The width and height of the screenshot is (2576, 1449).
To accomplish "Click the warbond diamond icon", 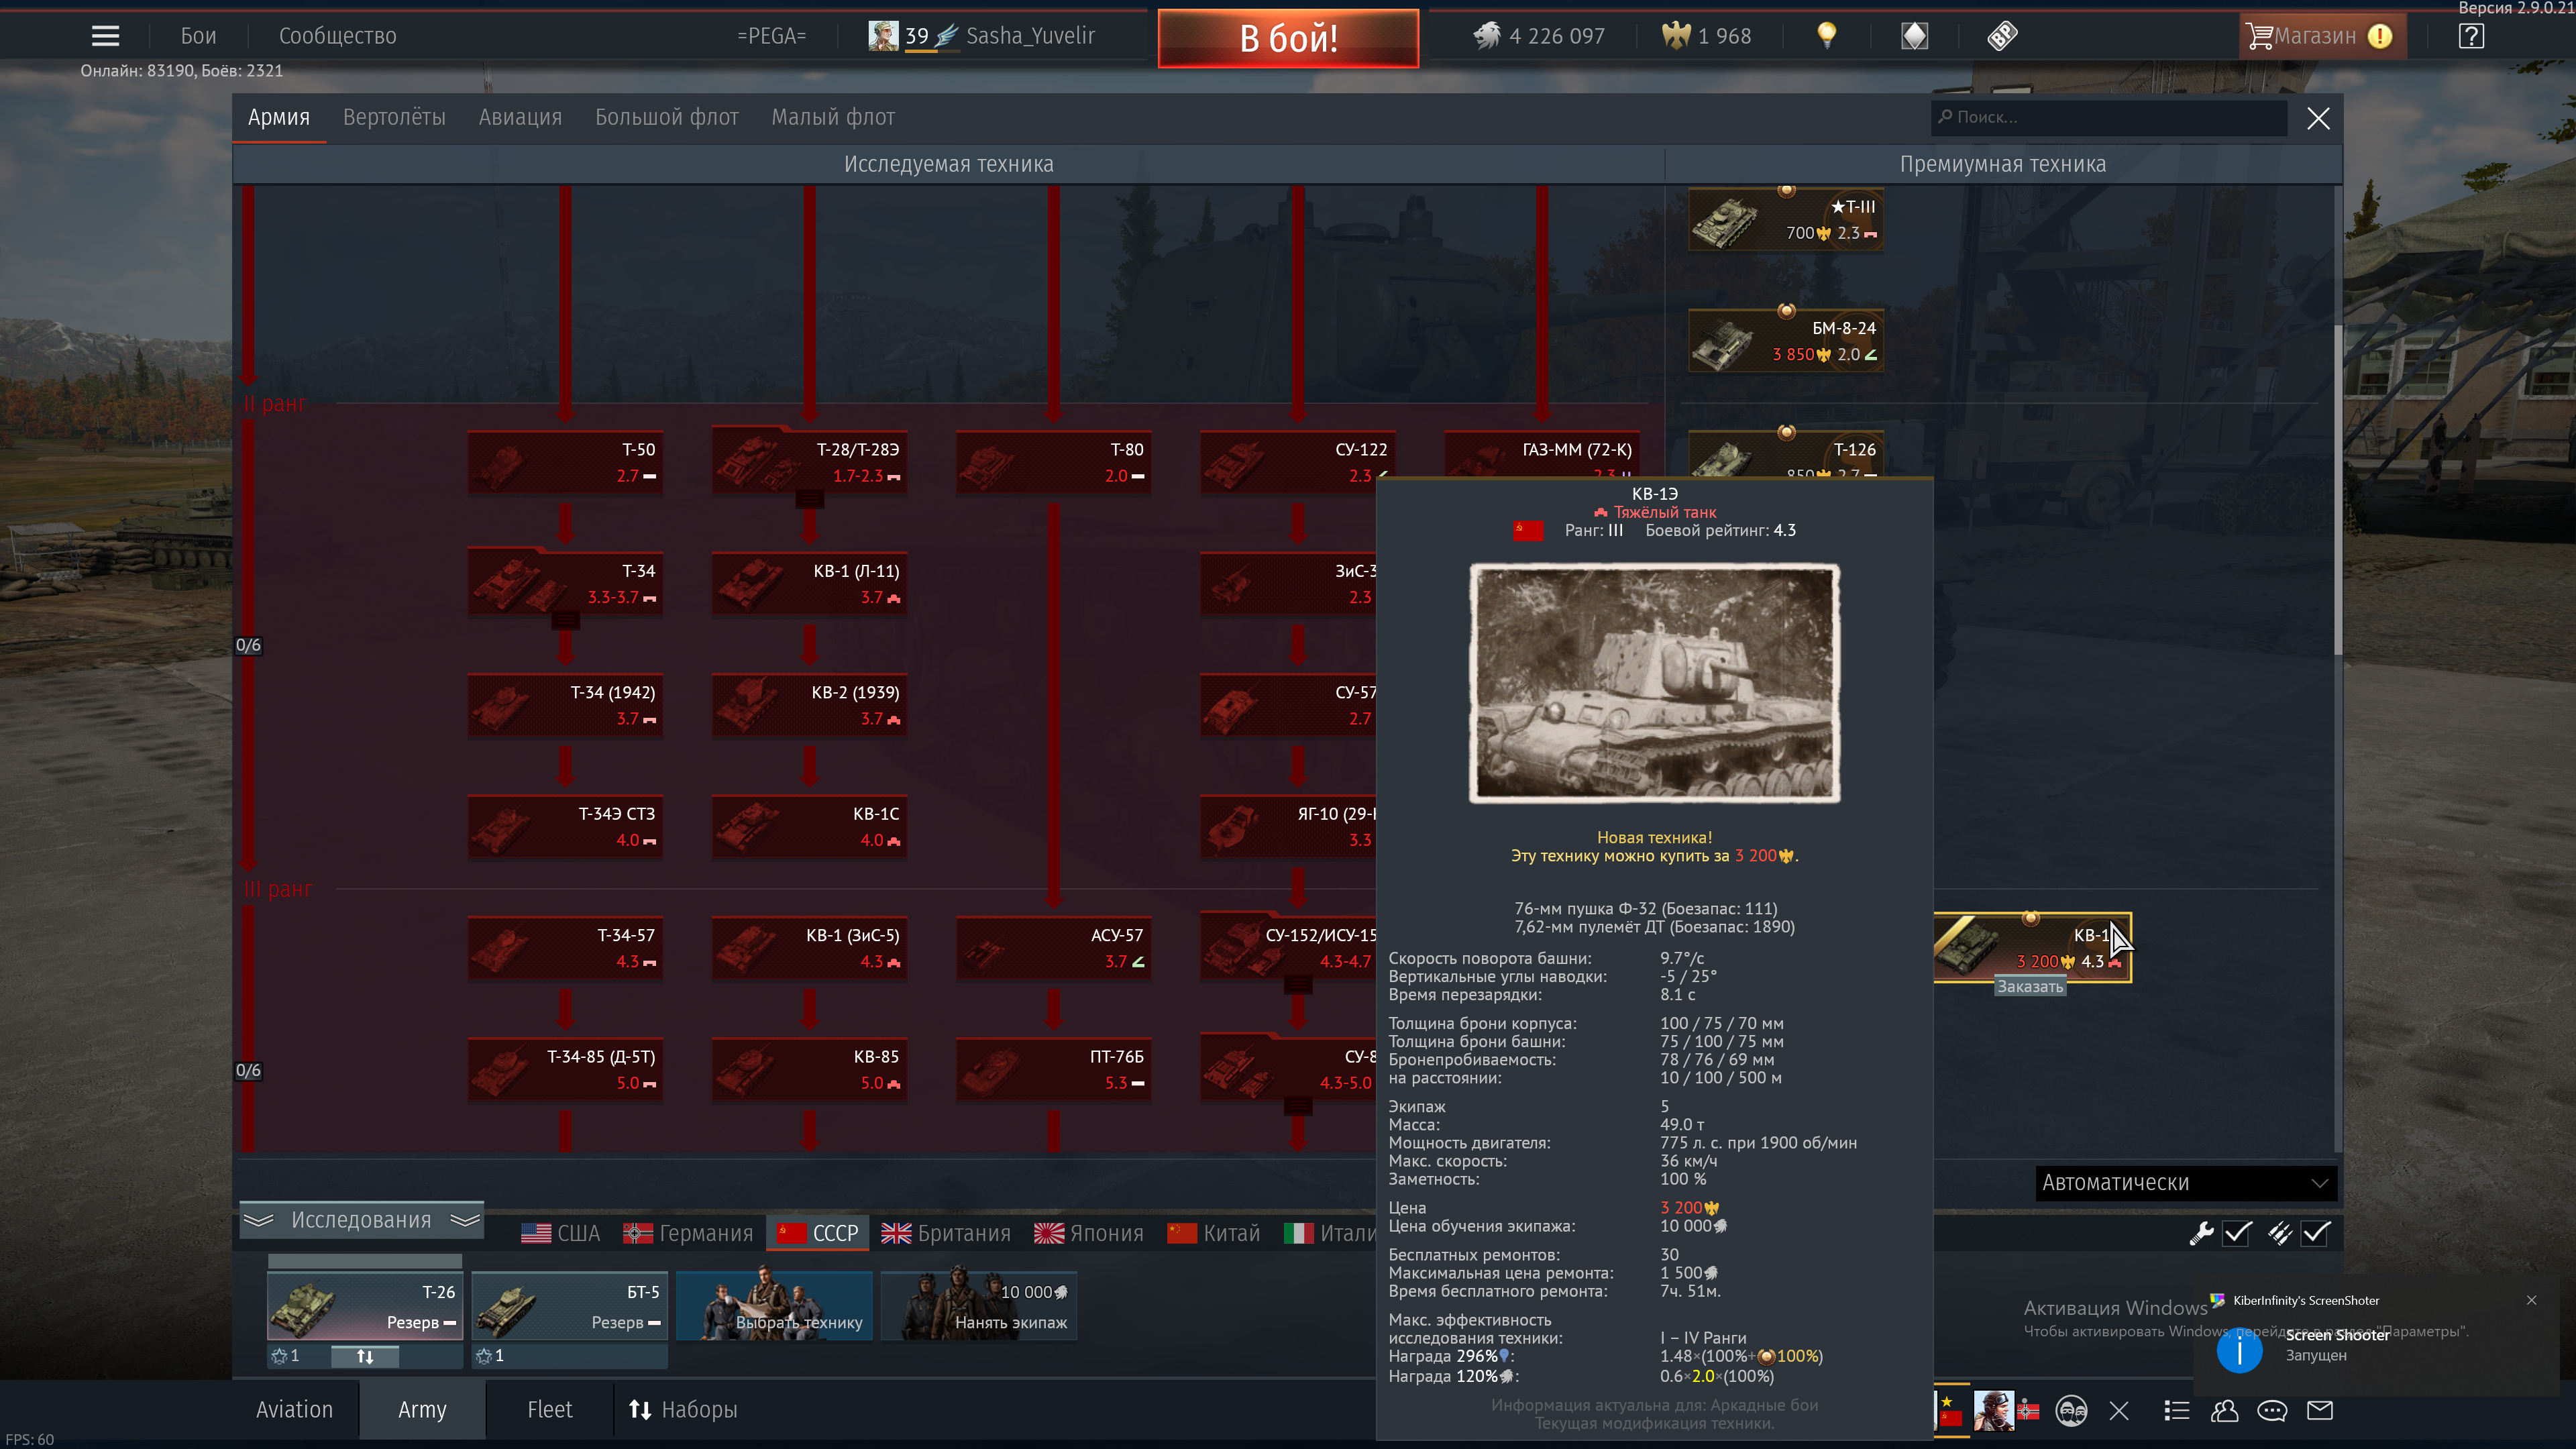I will (x=1914, y=36).
